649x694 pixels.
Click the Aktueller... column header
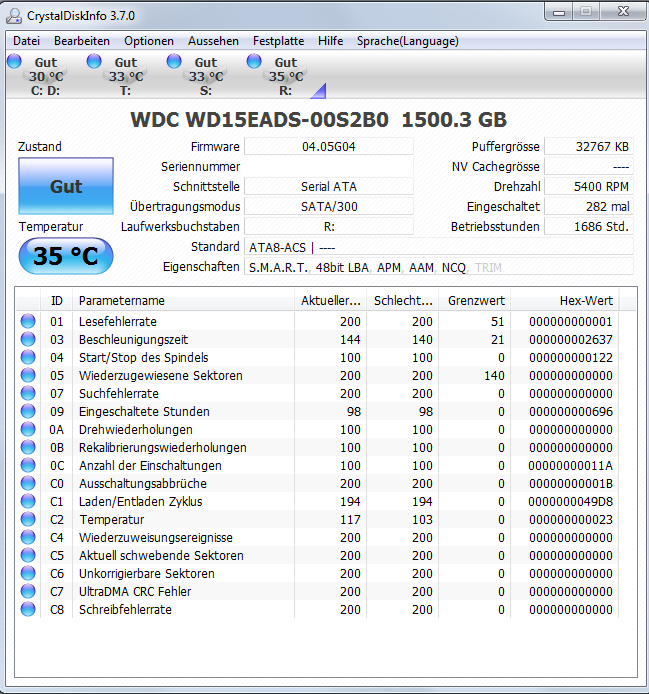tap(331, 301)
